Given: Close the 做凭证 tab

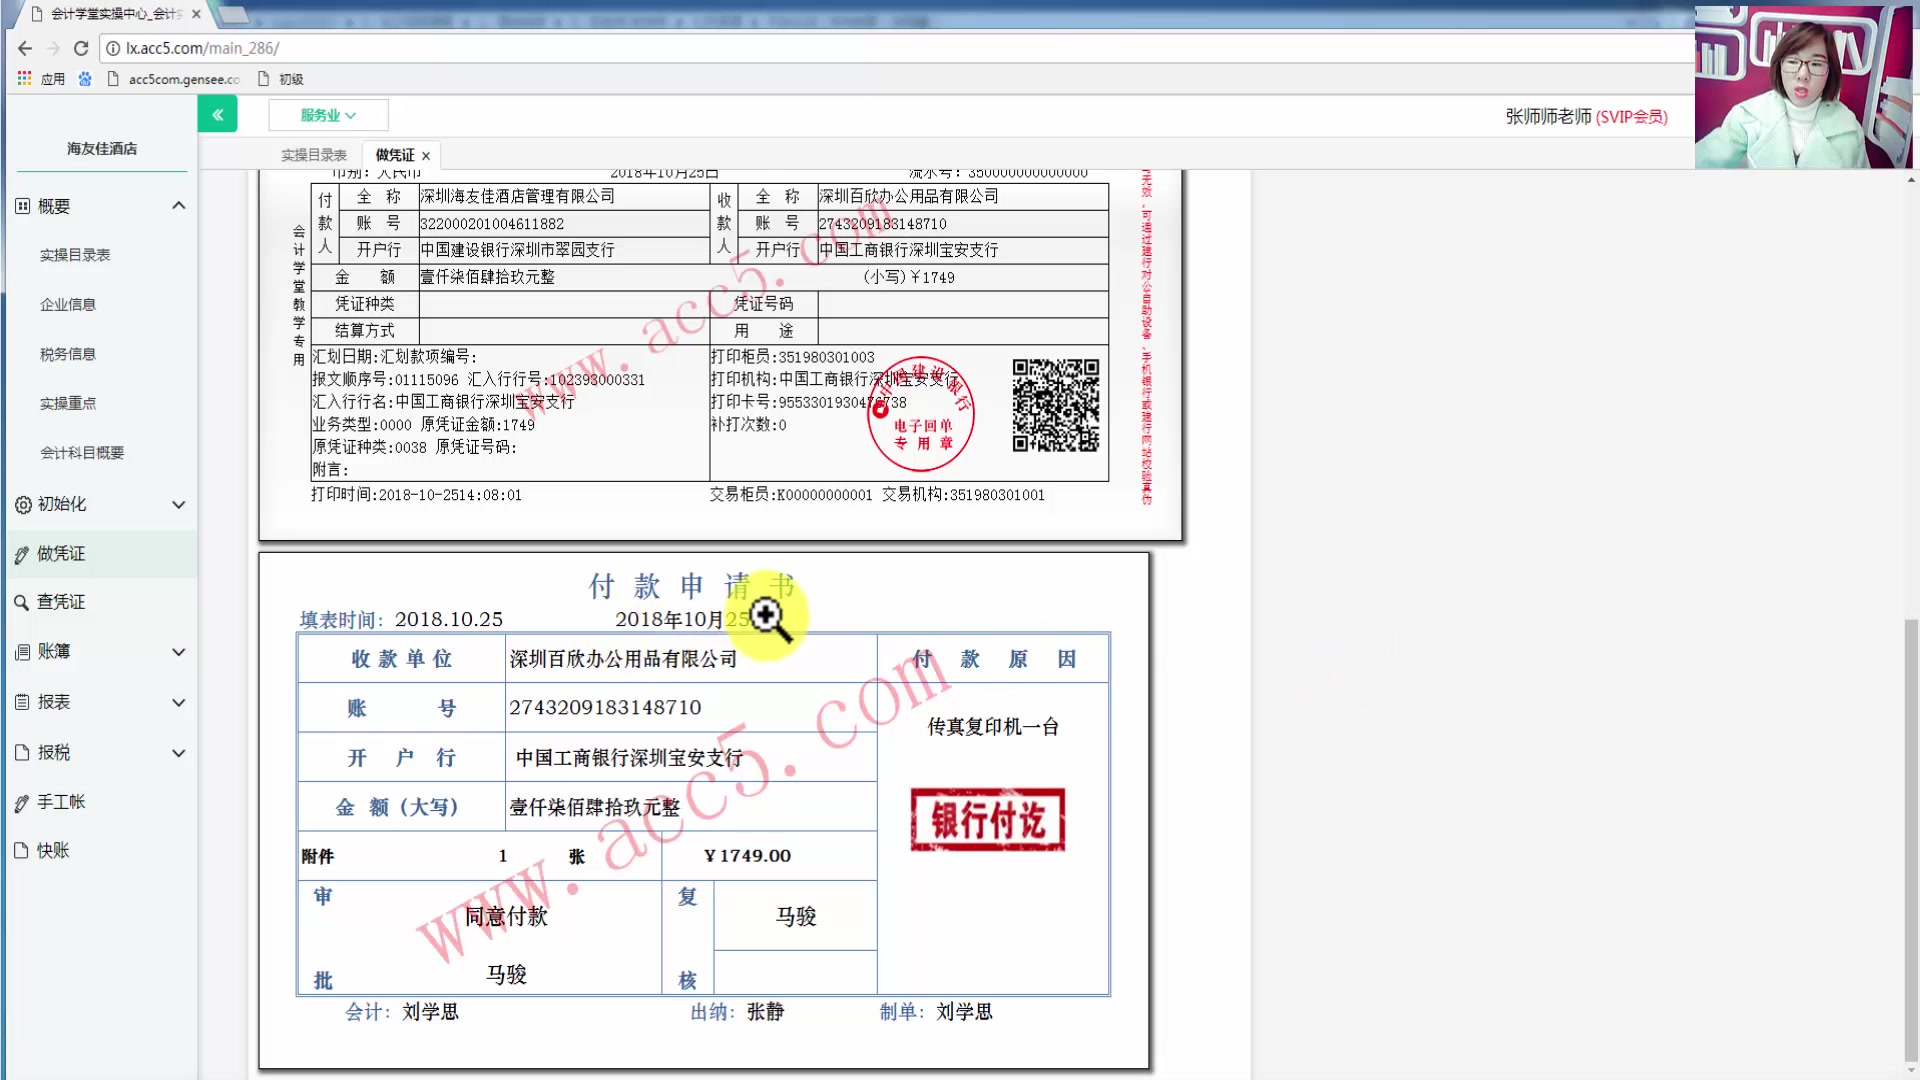Looking at the screenshot, I should tap(426, 156).
